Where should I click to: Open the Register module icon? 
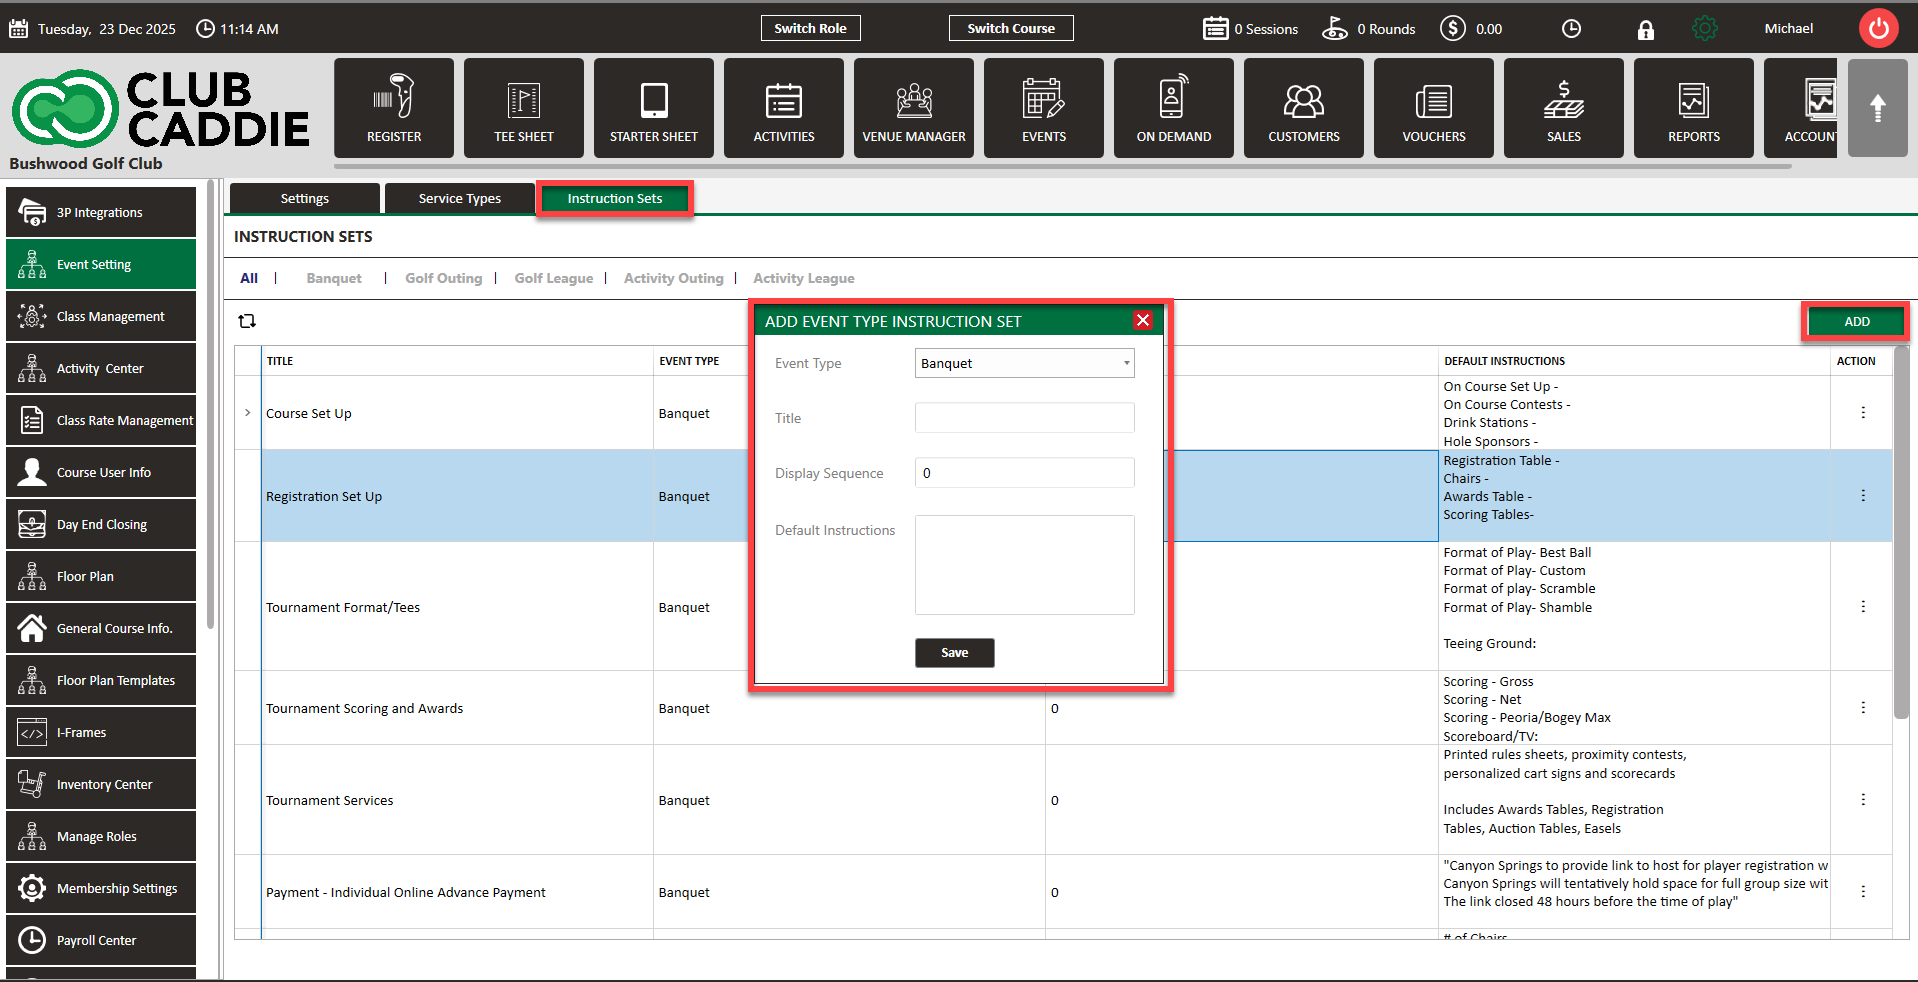[x=393, y=108]
